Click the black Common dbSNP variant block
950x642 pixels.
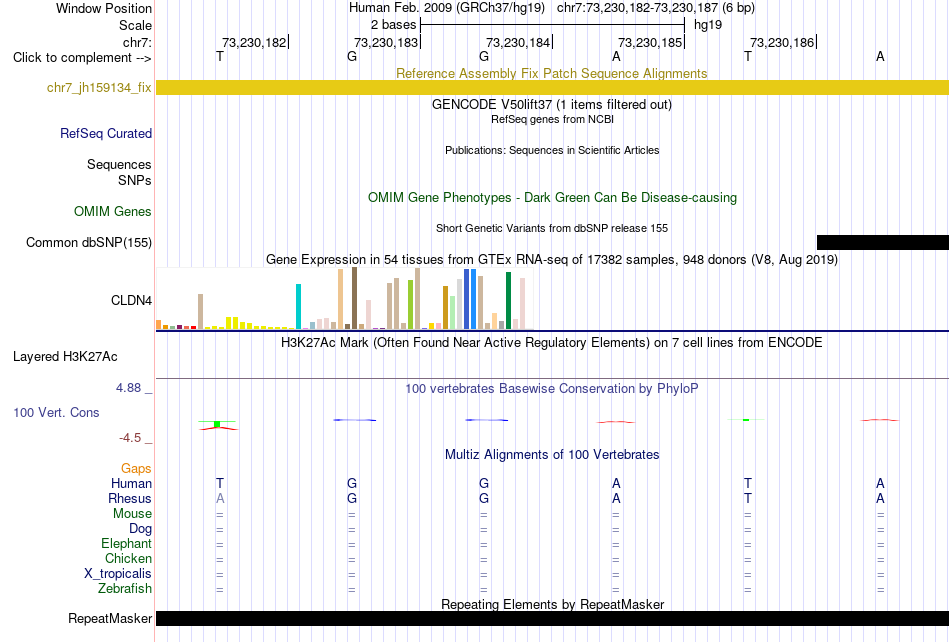(883, 242)
